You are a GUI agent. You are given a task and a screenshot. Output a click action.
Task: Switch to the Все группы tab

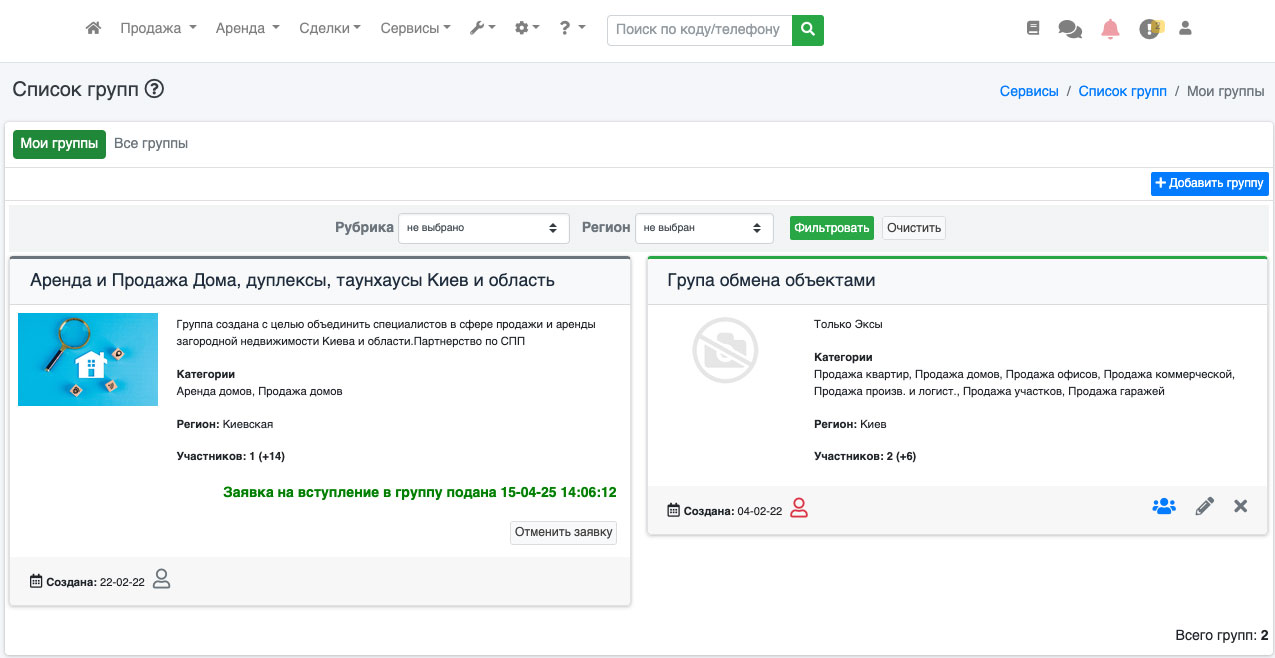[151, 144]
